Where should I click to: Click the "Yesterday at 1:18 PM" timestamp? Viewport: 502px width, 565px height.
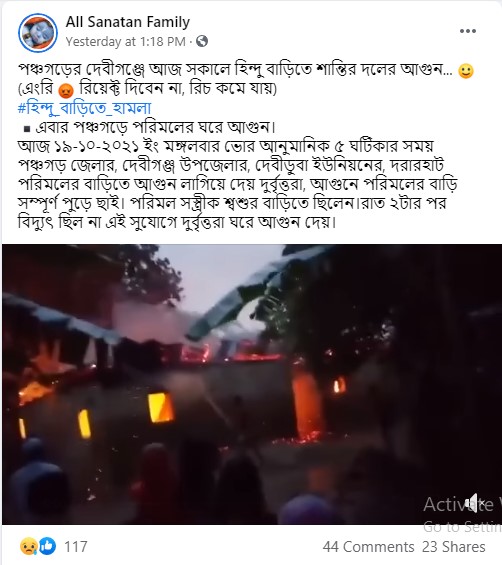coord(125,42)
